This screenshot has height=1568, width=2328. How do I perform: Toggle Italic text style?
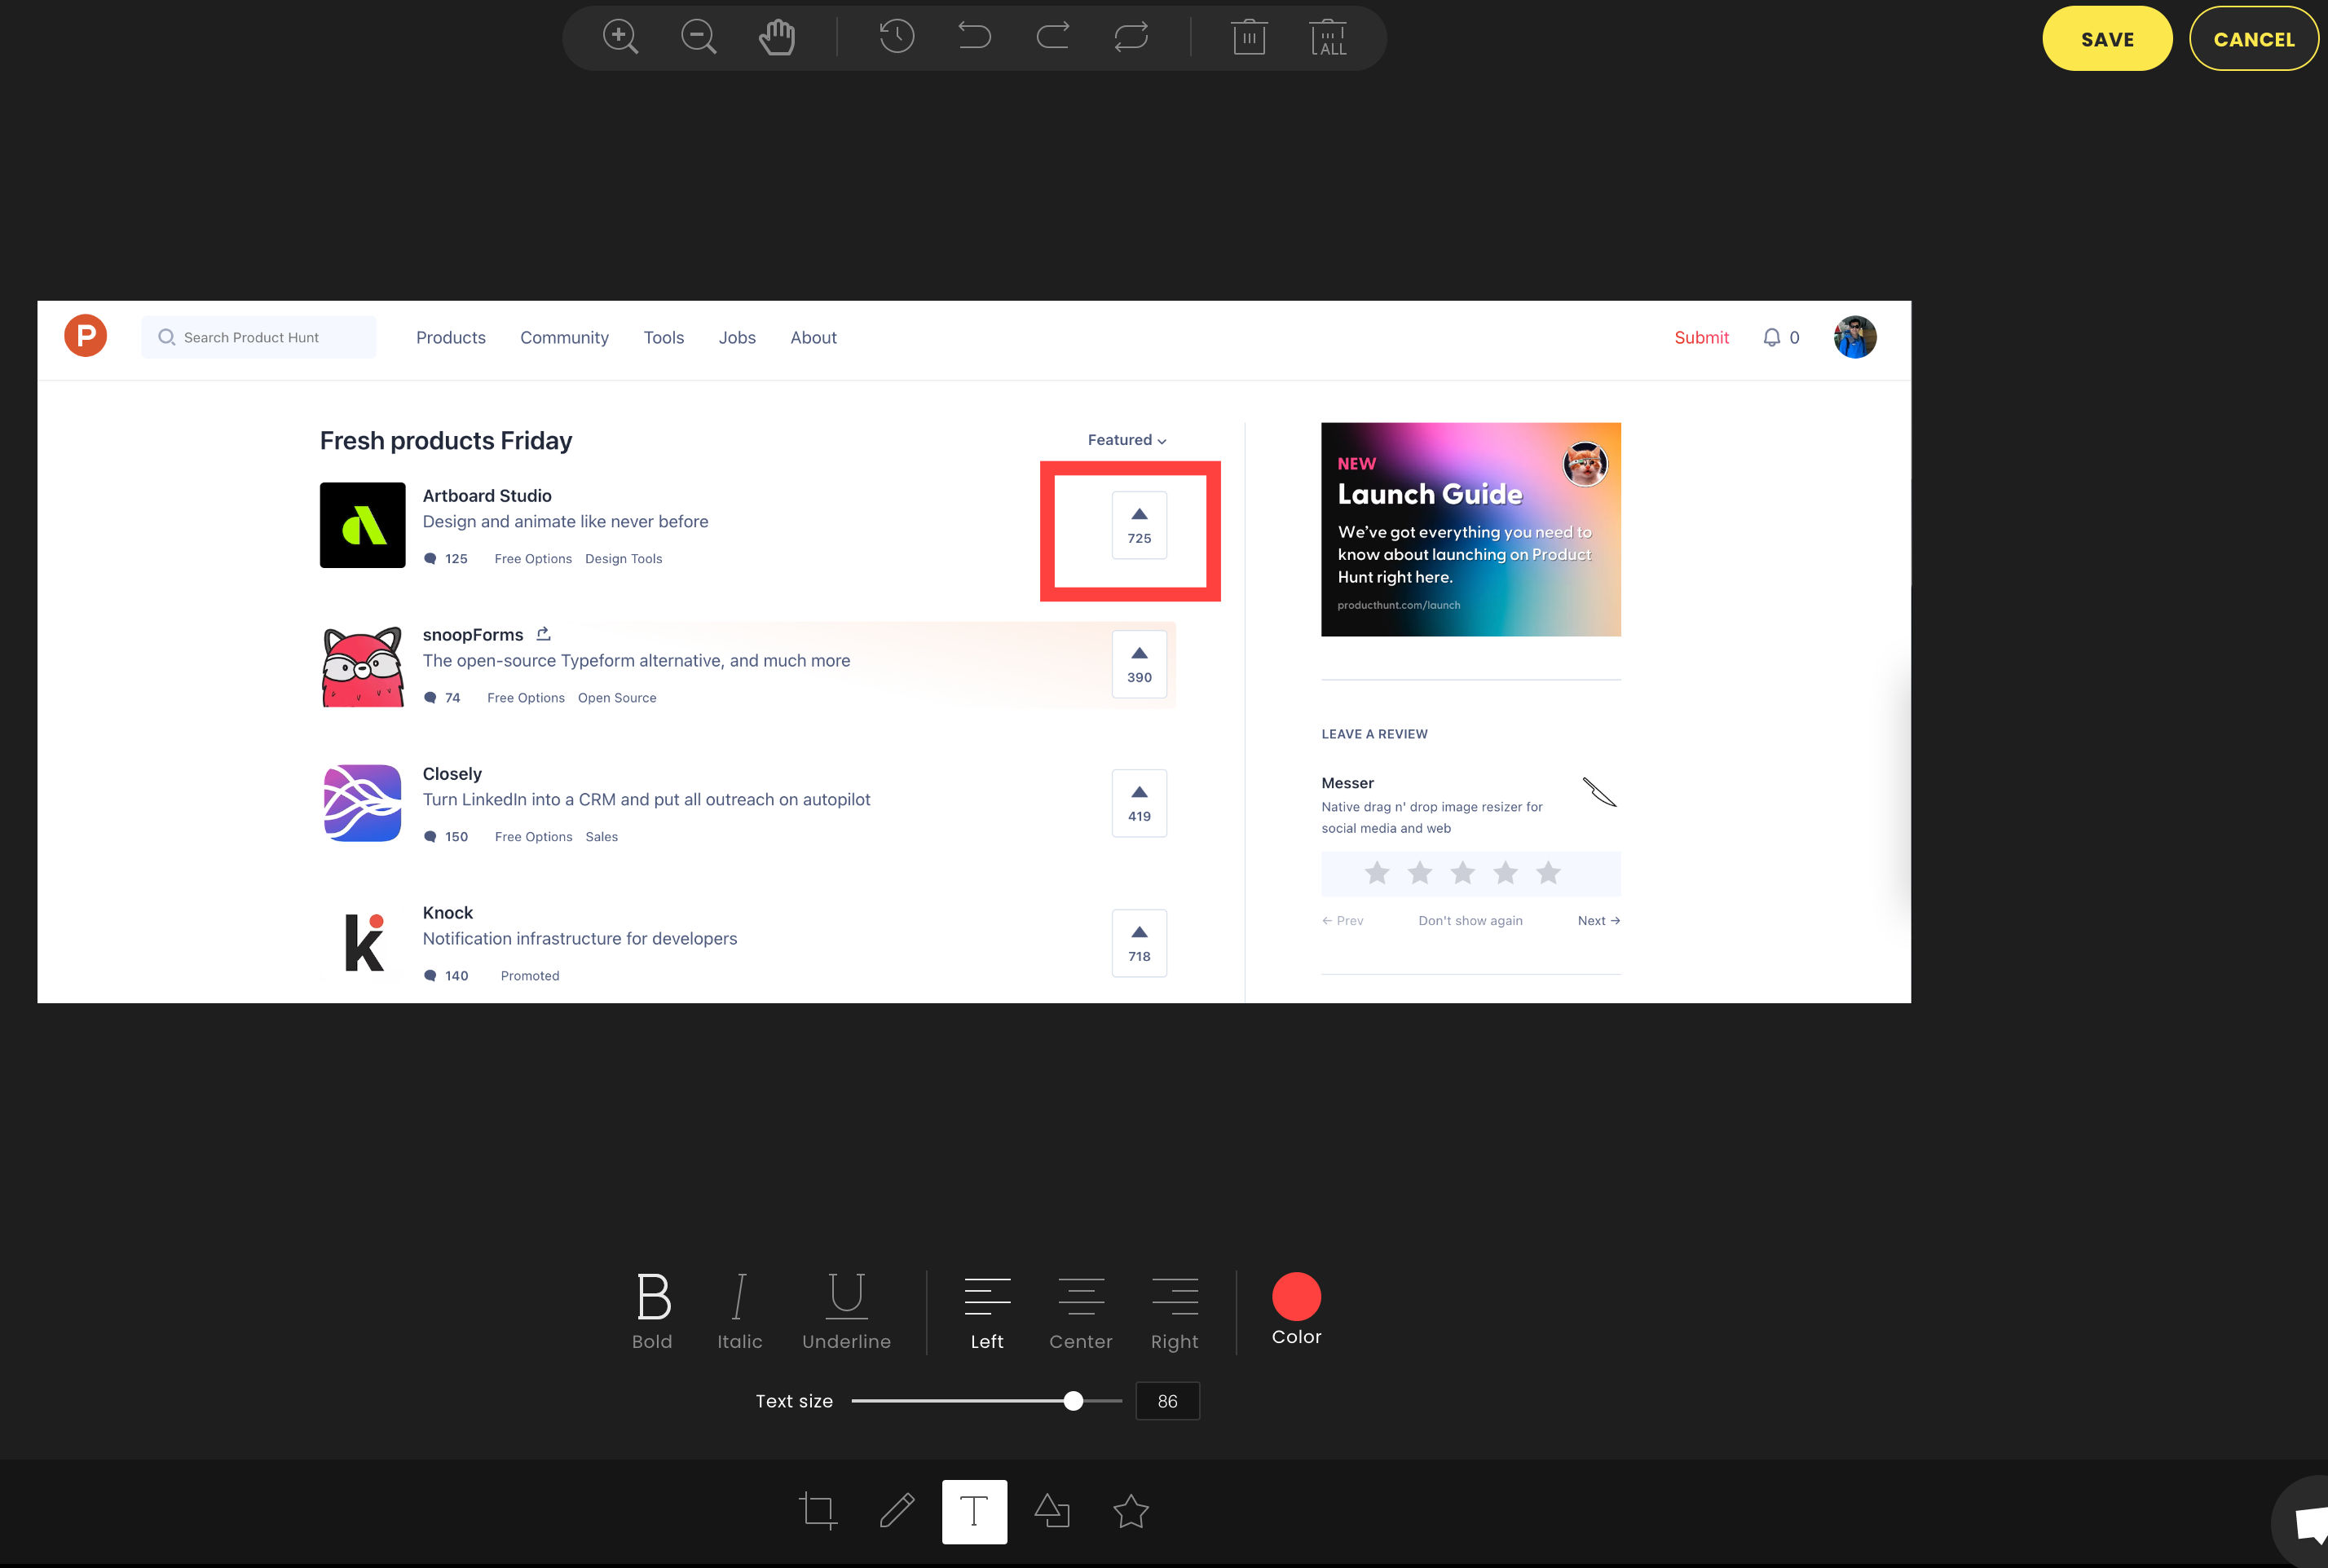(739, 1312)
